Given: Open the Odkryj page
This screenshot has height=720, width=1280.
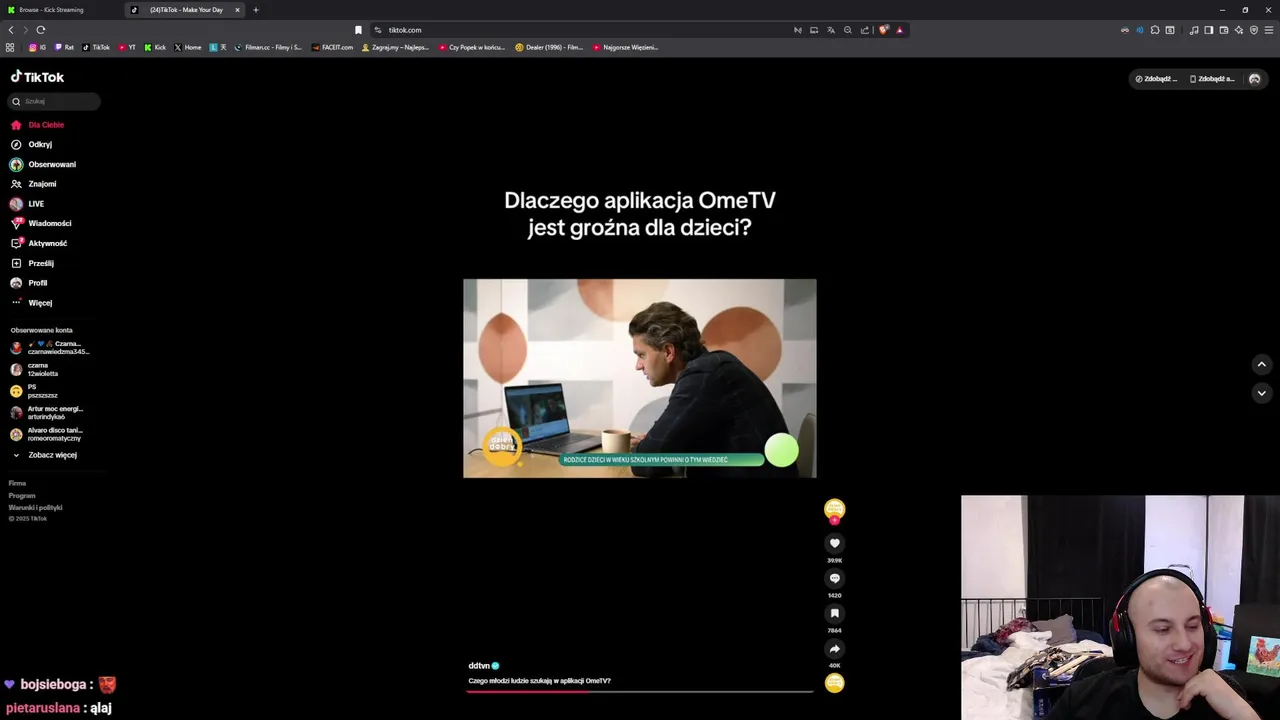Looking at the screenshot, I should click(31, 144).
